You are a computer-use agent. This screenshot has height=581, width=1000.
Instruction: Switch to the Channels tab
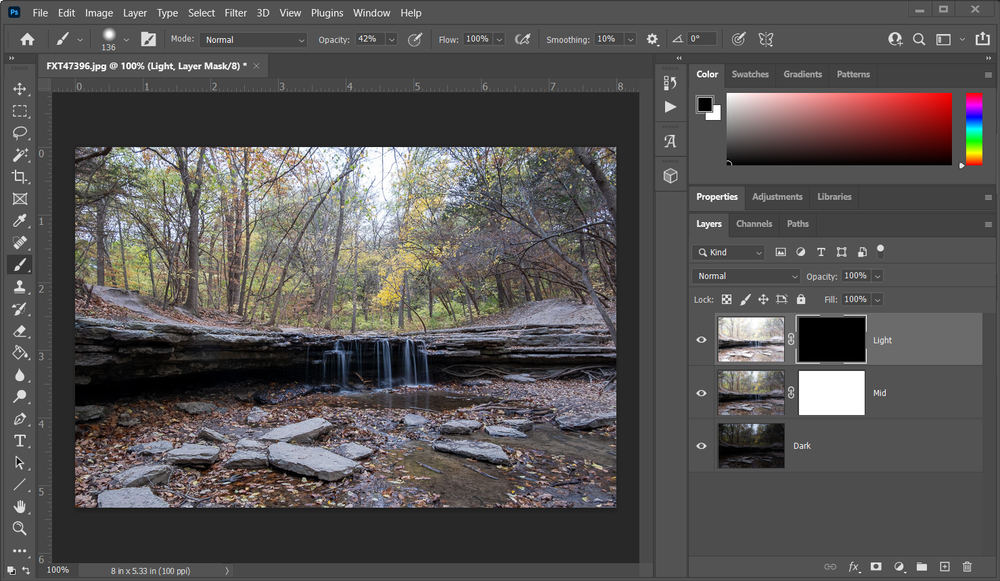[753, 224]
